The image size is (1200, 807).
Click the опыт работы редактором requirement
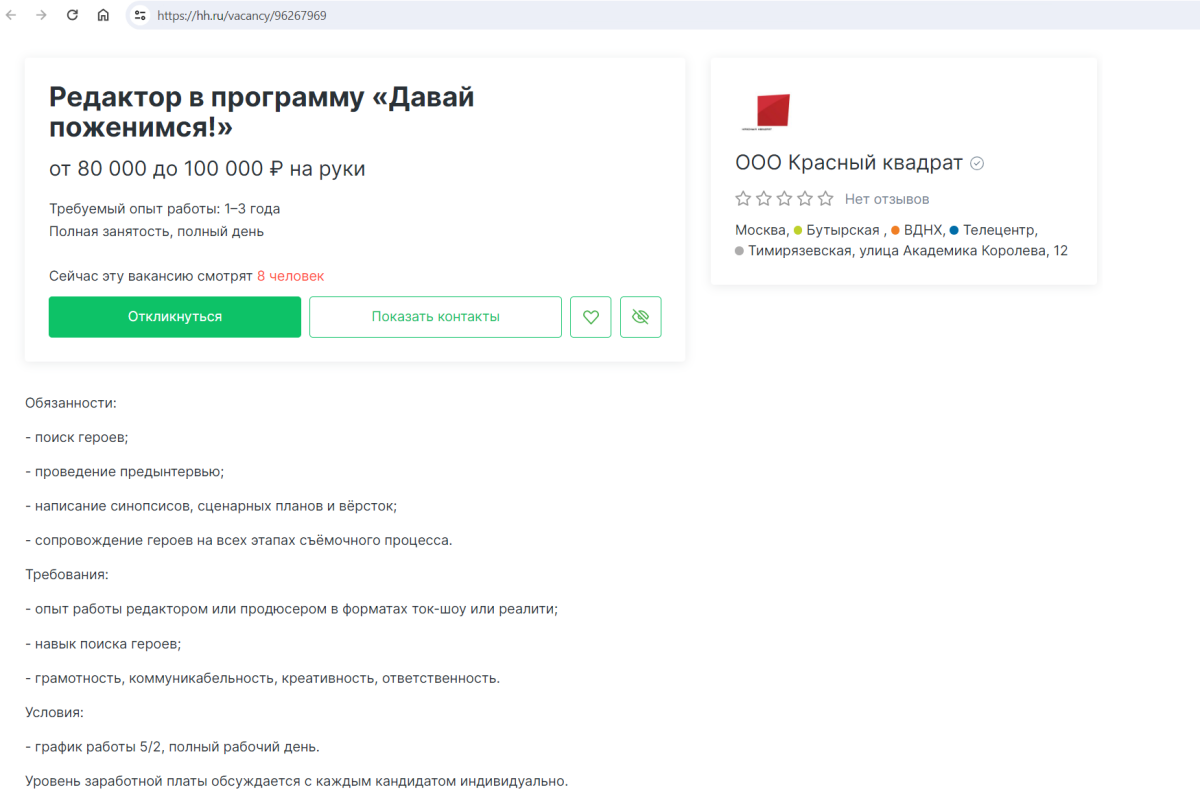pos(291,609)
